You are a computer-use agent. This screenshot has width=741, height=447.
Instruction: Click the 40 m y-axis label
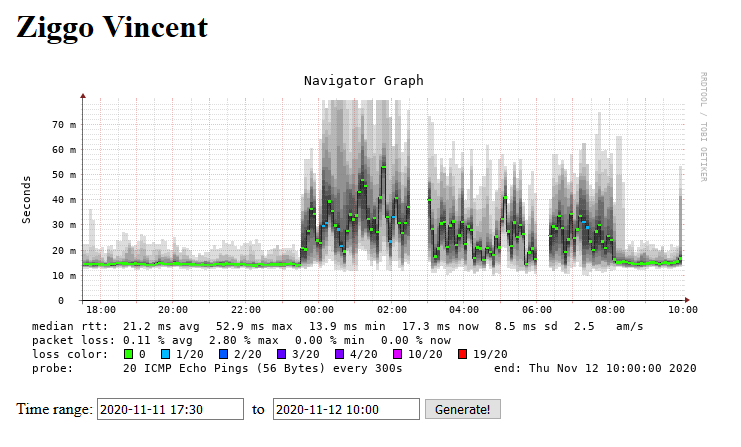tap(64, 200)
